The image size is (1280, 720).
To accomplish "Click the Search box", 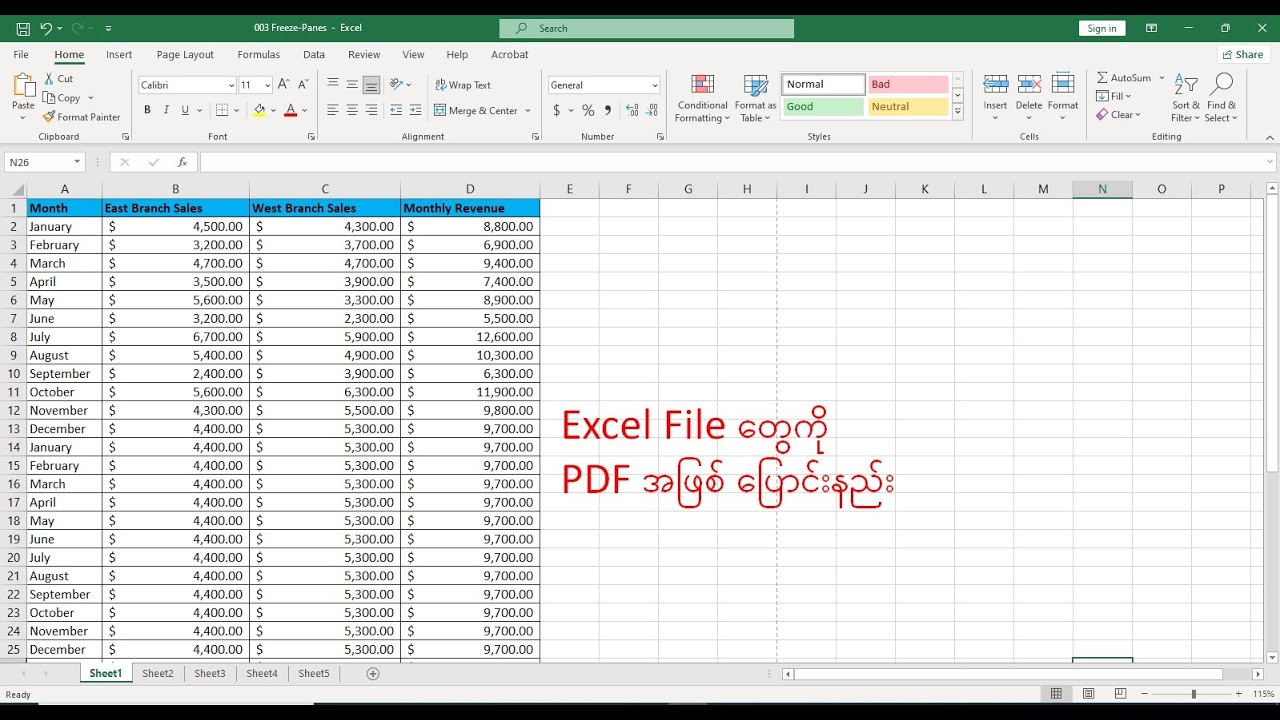I will (x=647, y=28).
